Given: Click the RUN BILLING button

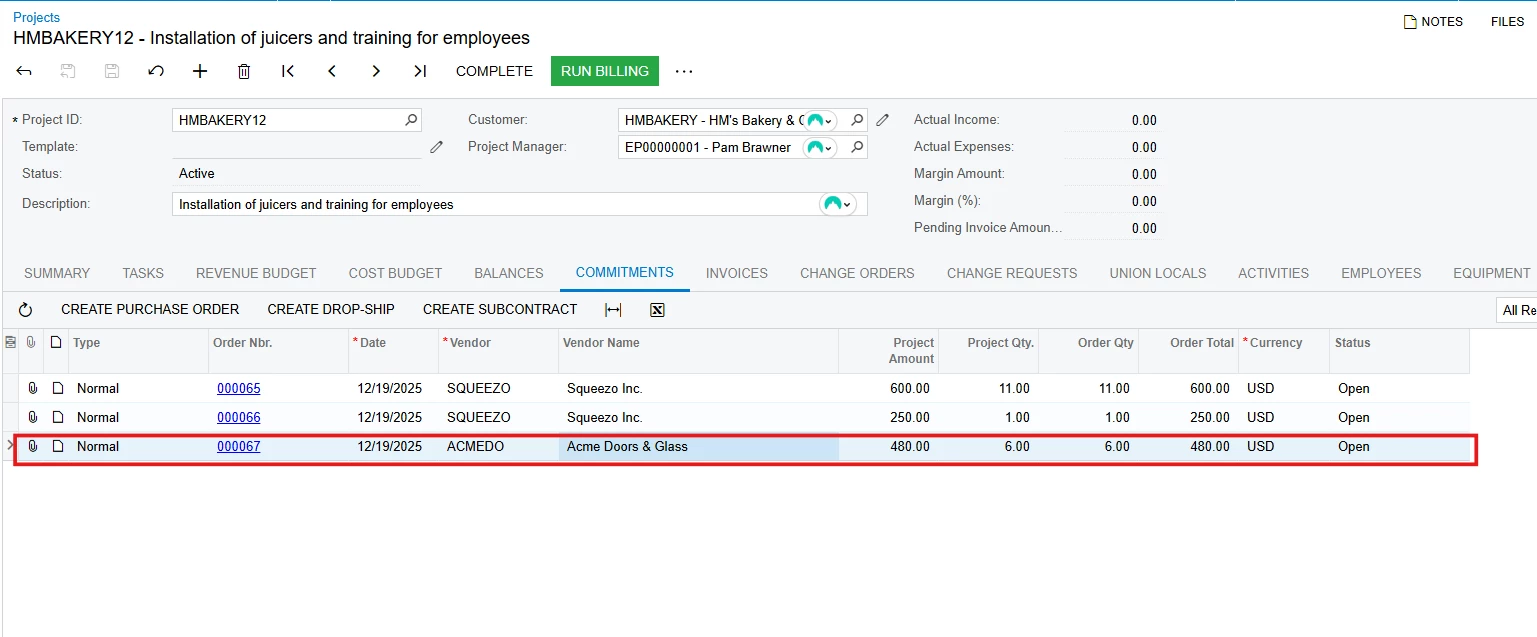Looking at the screenshot, I should point(605,71).
